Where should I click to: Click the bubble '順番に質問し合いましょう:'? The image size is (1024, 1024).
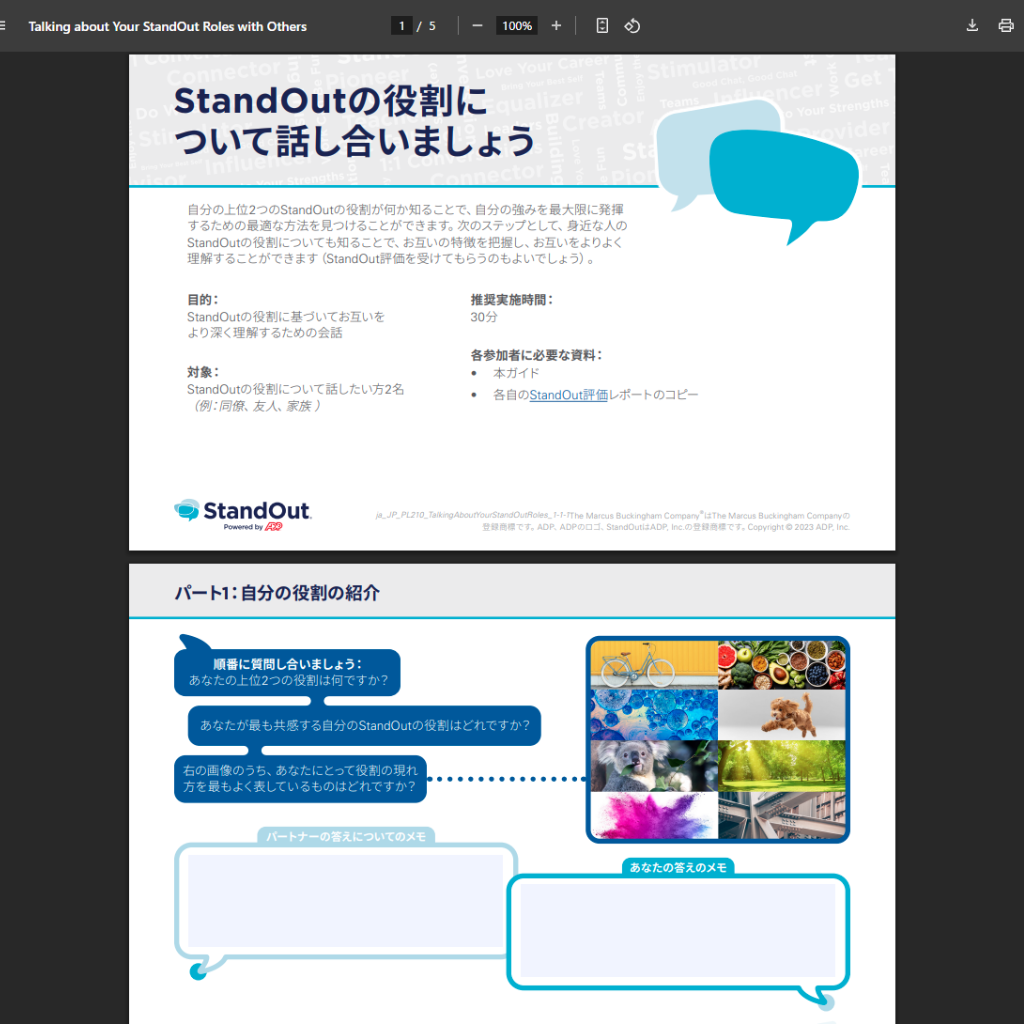[x=287, y=664]
